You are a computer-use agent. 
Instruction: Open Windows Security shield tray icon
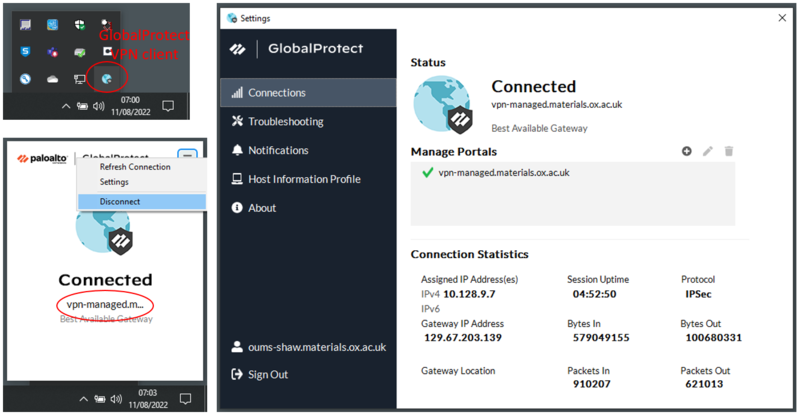coord(80,25)
